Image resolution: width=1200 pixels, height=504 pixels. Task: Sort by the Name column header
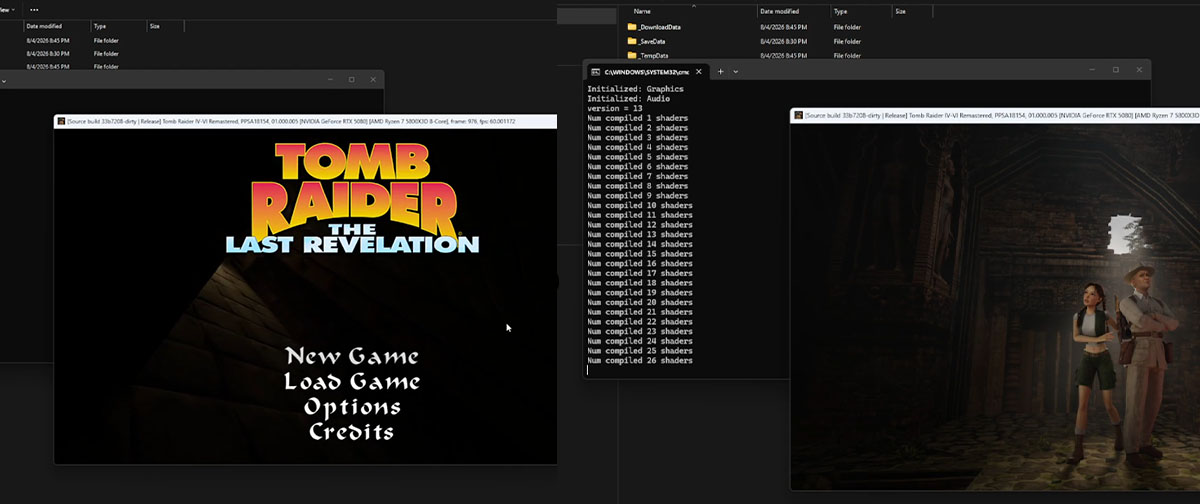coord(642,11)
